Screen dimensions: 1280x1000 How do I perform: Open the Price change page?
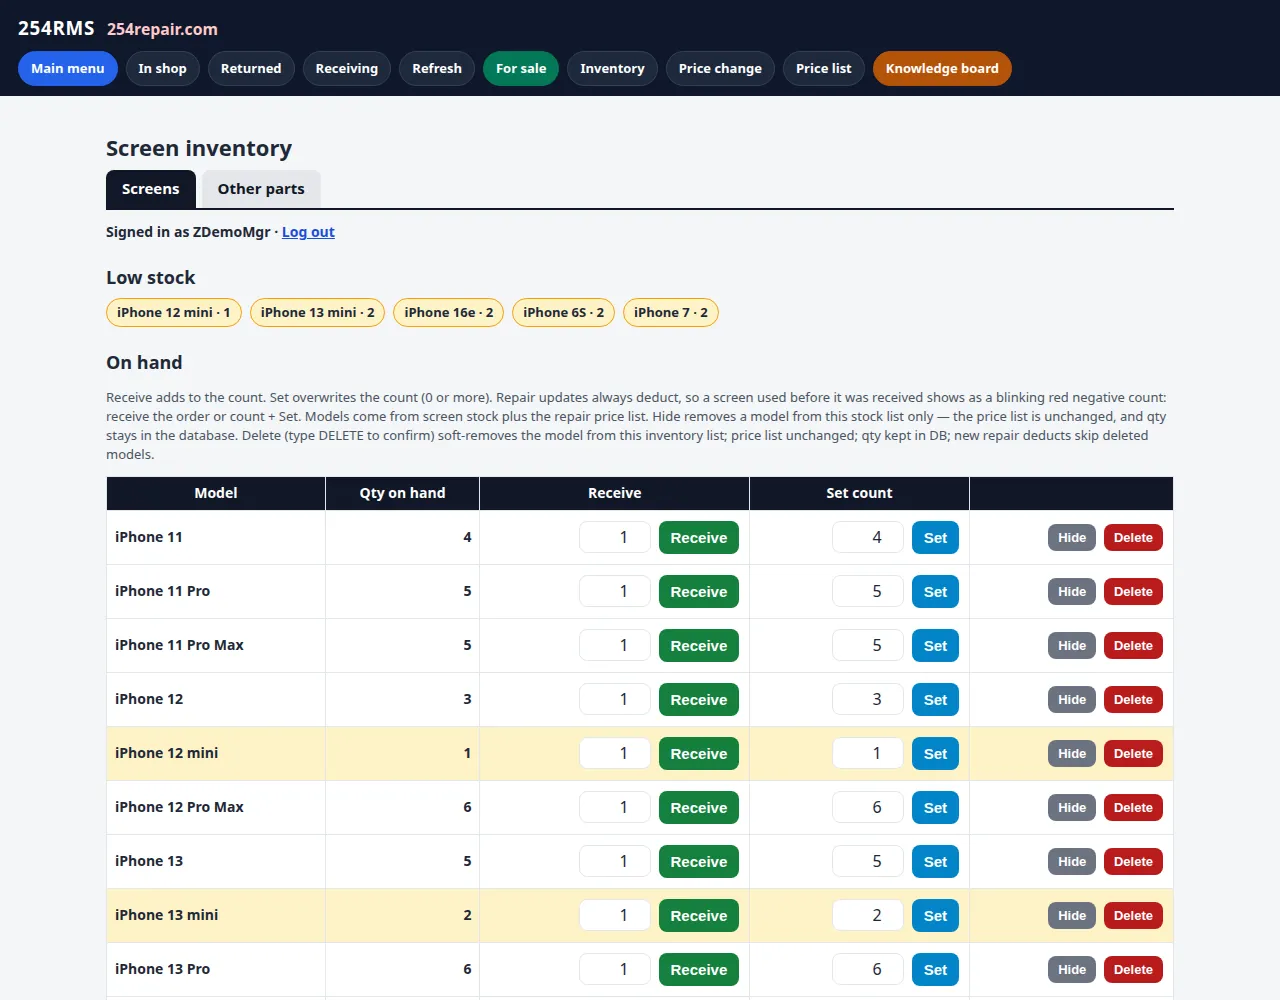720,68
